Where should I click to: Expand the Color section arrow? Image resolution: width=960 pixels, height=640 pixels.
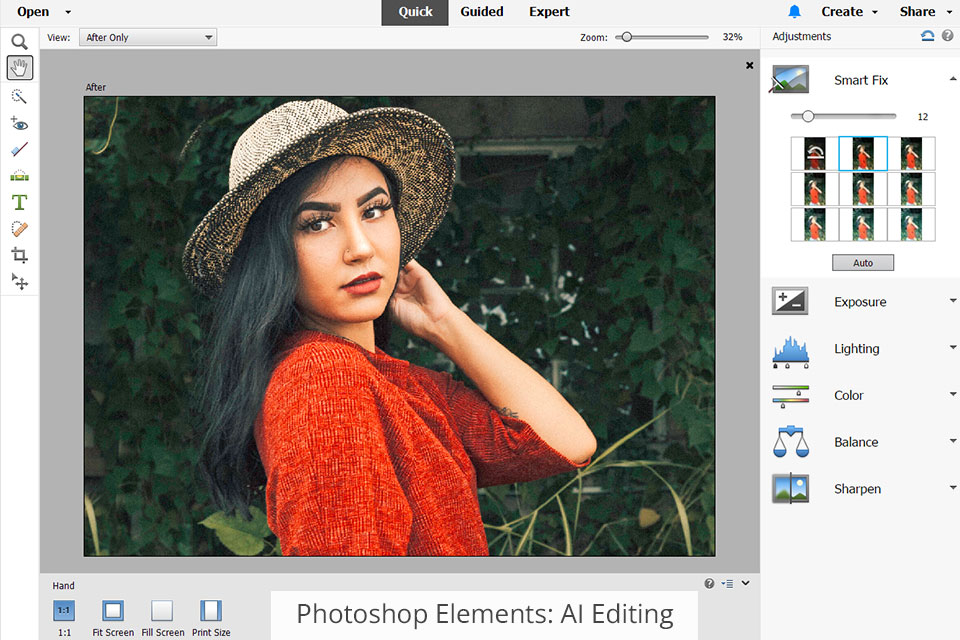click(x=953, y=394)
